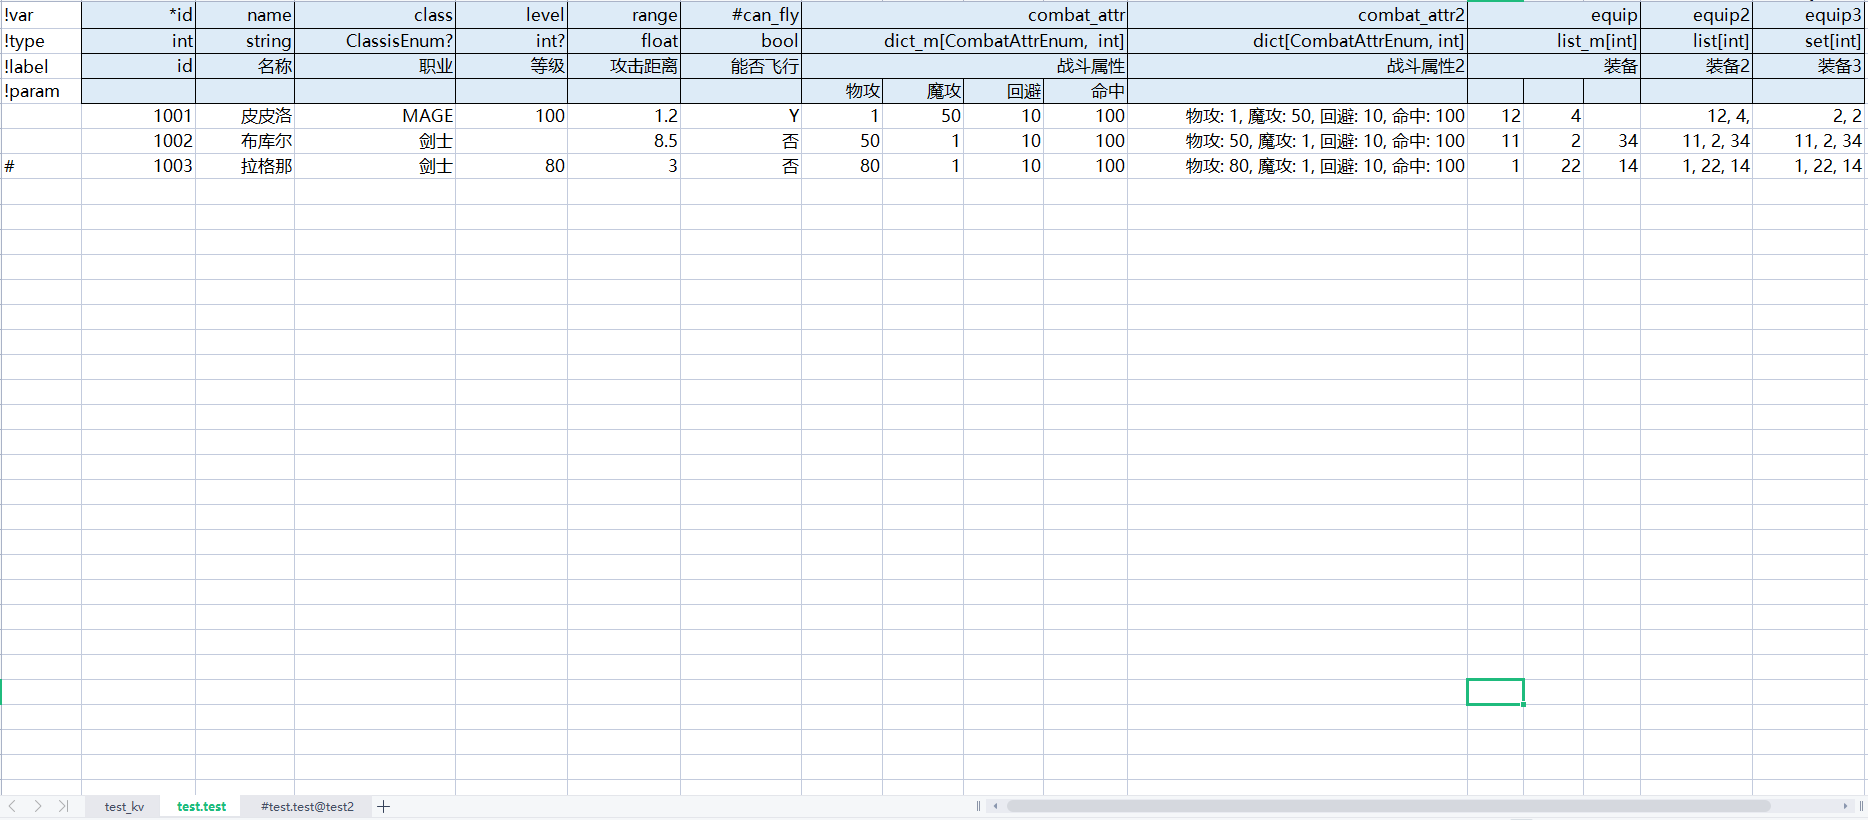Image resolution: width=1868 pixels, height=820 pixels.
Task: Select the !var cell
Action: coord(41,15)
